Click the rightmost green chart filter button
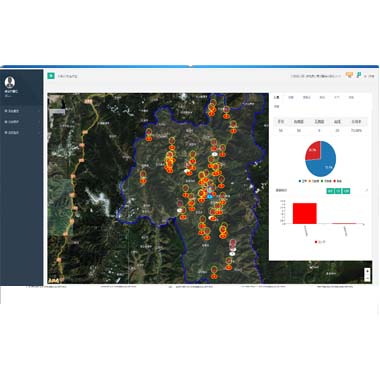 346,191
